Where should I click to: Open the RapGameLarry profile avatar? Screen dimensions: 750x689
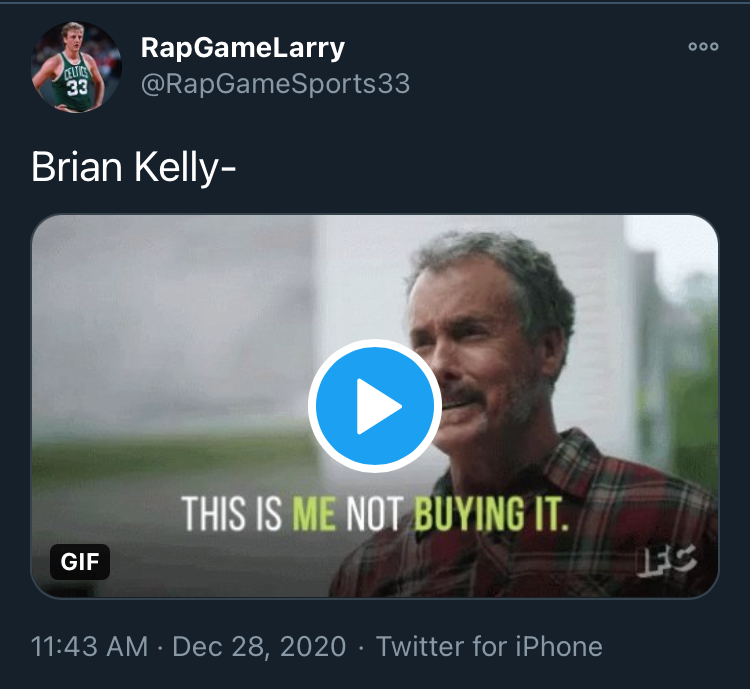[x=77, y=68]
